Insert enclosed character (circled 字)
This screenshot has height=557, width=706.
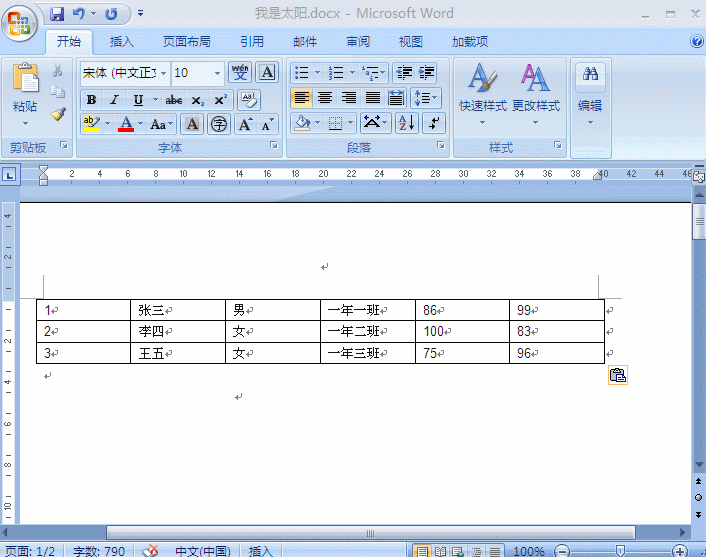219,124
